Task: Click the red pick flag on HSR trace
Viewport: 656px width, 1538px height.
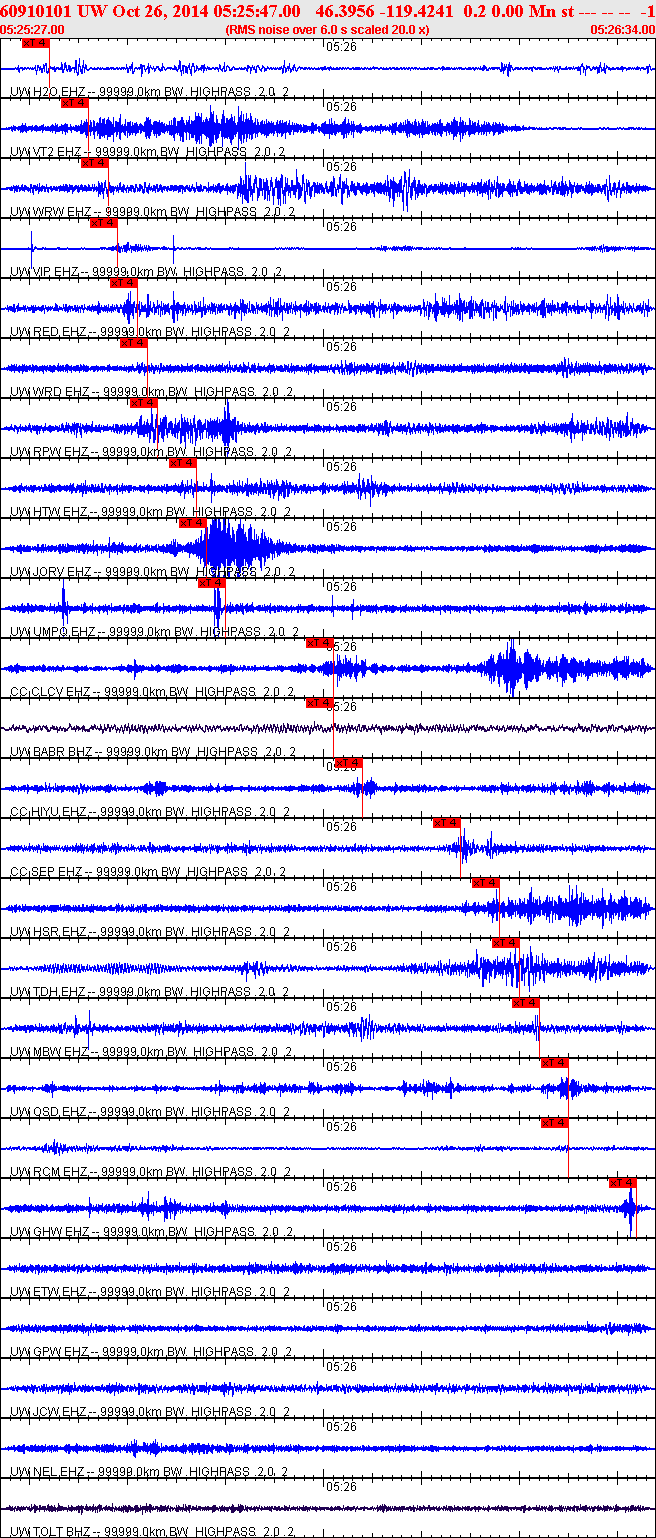Action: [486, 883]
